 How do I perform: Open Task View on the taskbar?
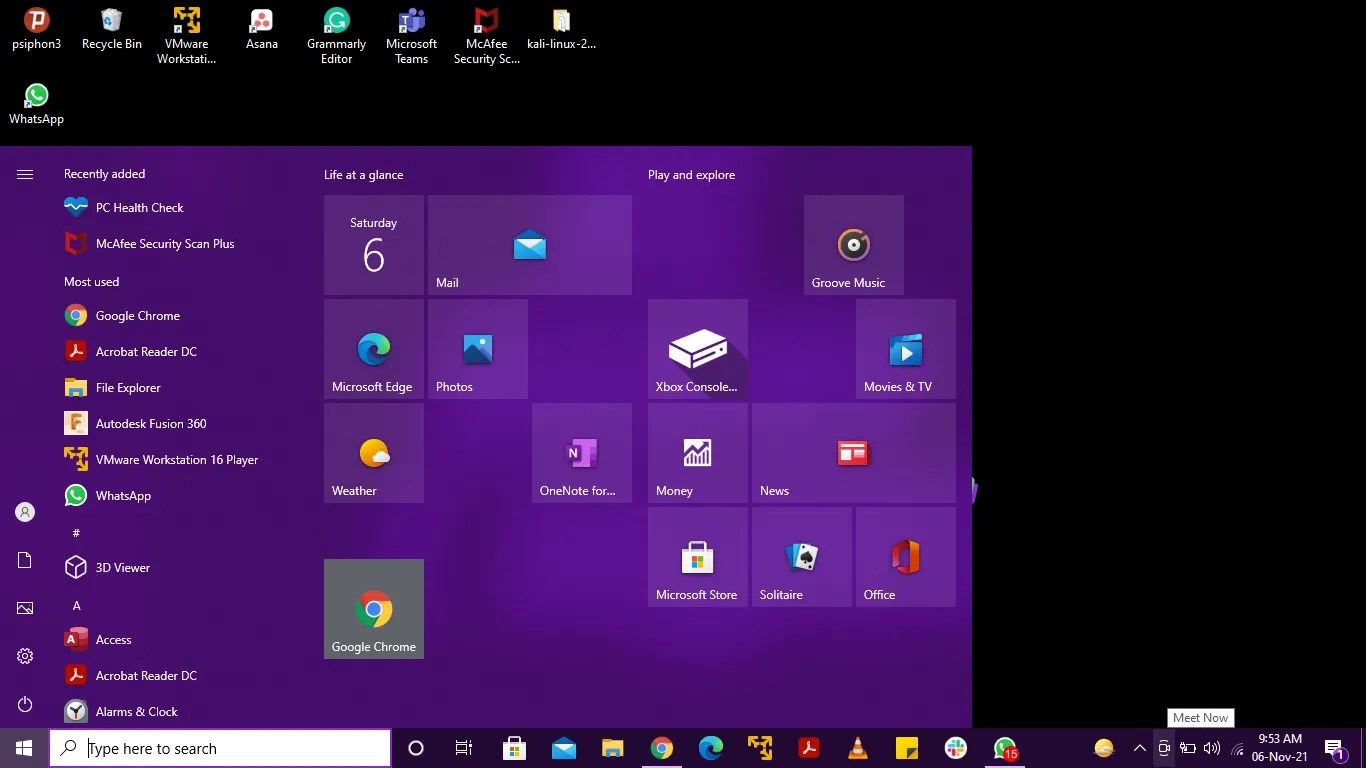[464, 748]
